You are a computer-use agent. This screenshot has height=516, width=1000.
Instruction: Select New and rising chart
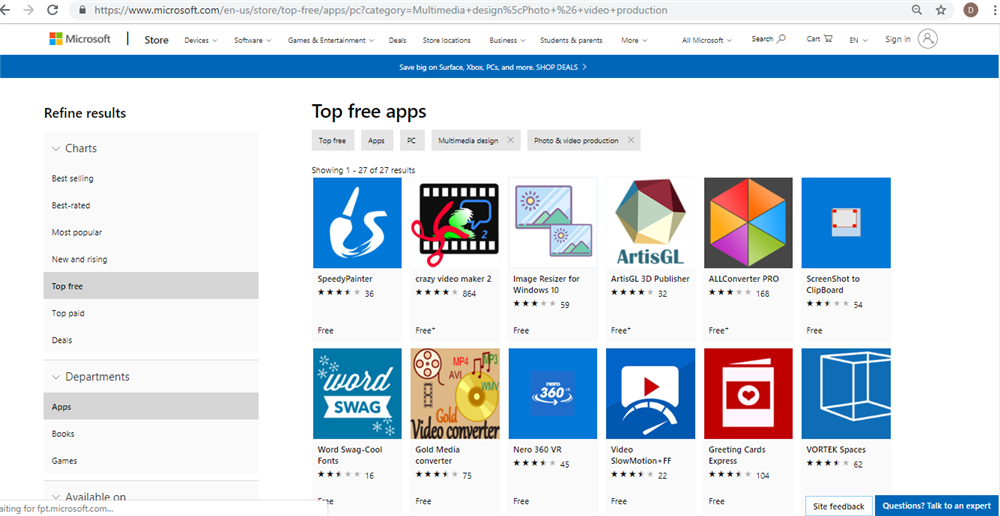click(151, 259)
